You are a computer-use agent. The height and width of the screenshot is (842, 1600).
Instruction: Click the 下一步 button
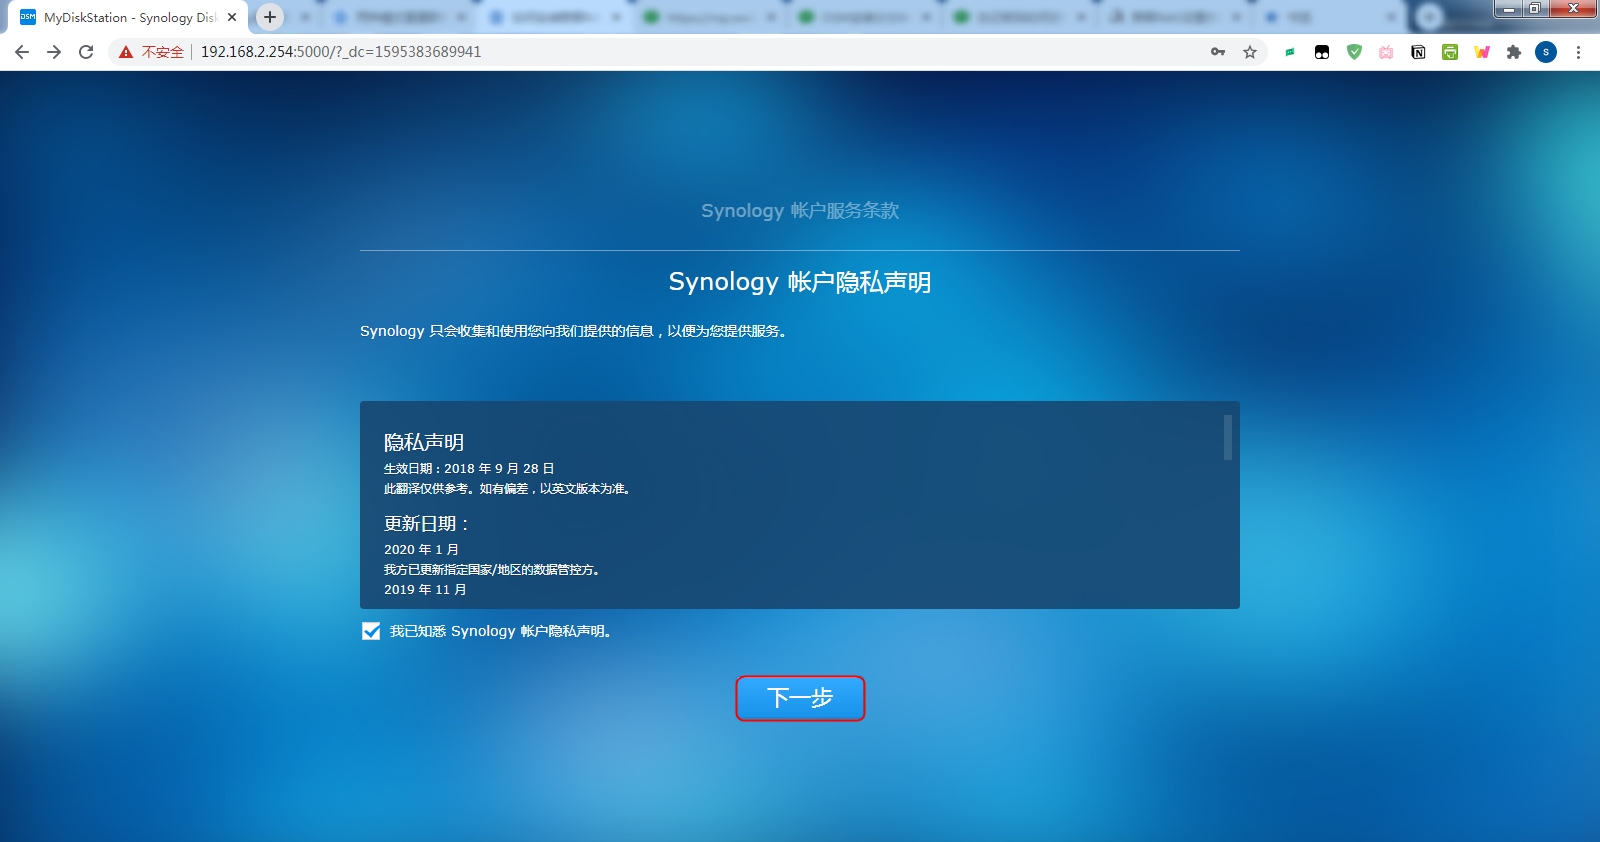pyautogui.click(x=800, y=698)
